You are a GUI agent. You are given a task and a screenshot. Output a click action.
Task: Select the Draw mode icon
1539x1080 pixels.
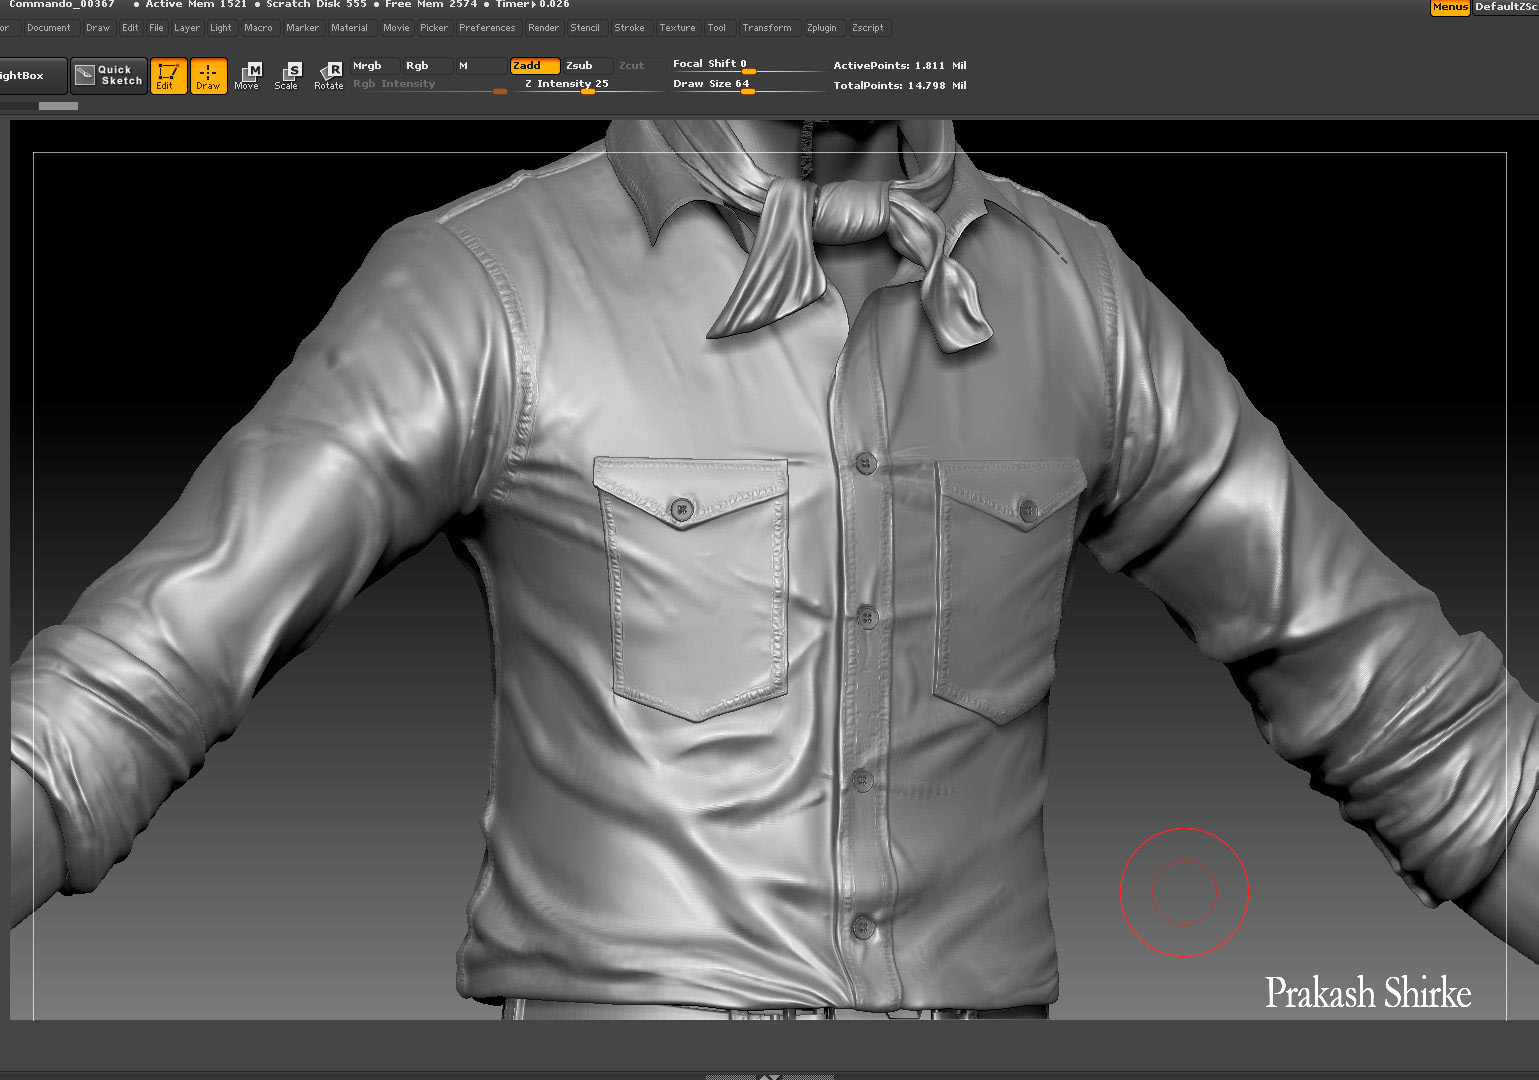[208, 75]
